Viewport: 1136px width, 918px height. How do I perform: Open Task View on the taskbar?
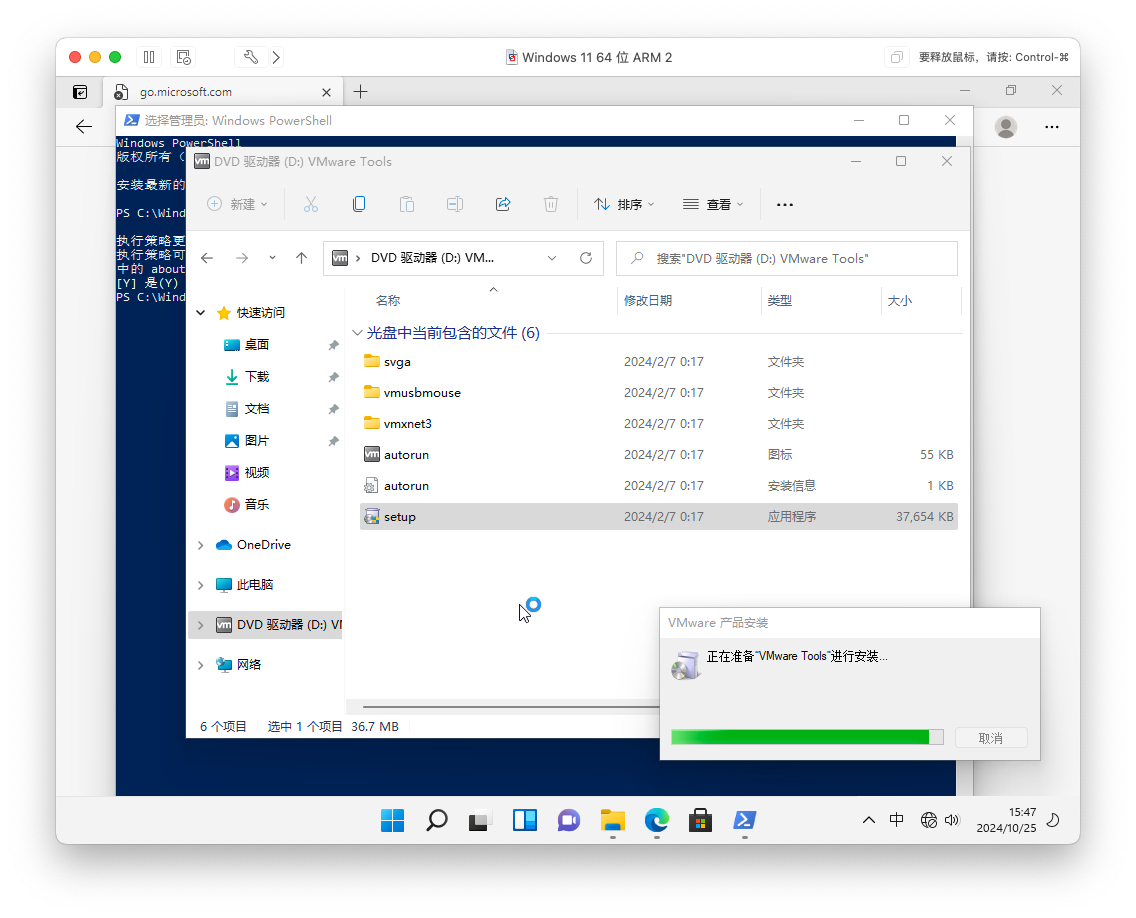coord(480,820)
